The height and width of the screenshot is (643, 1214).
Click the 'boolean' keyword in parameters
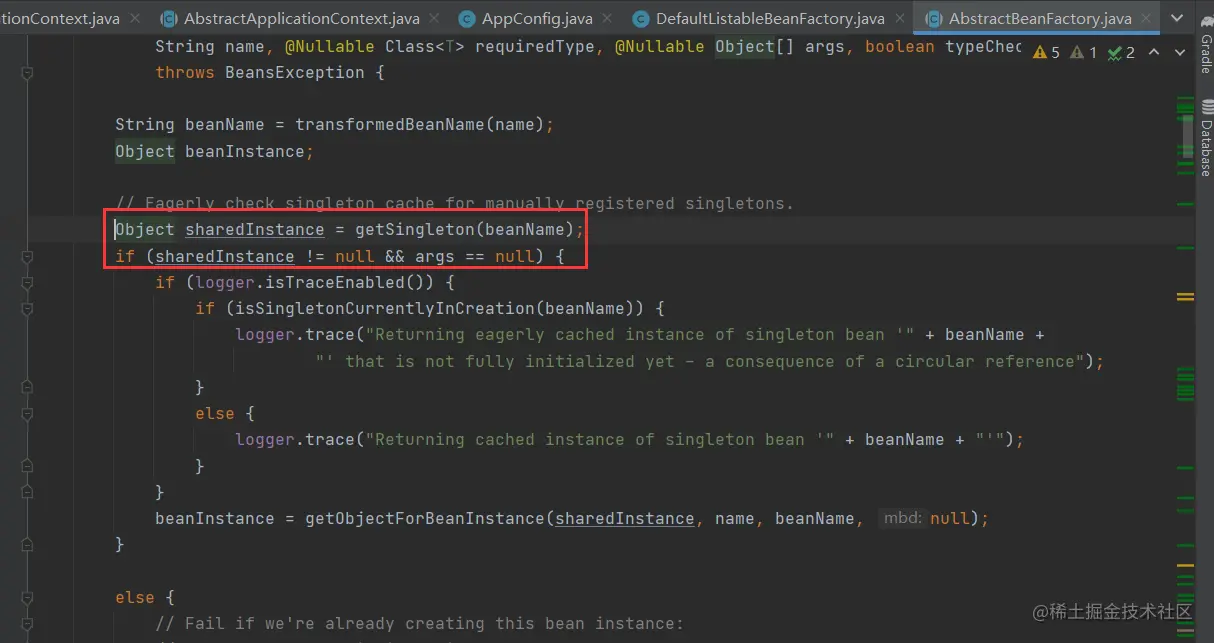point(900,47)
